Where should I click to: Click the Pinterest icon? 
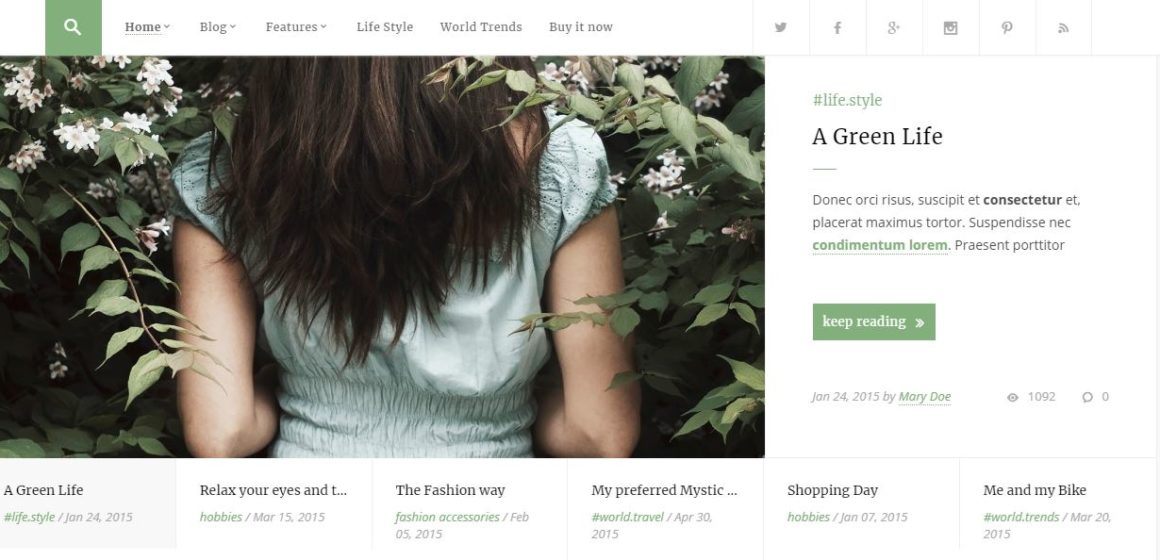1007,27
